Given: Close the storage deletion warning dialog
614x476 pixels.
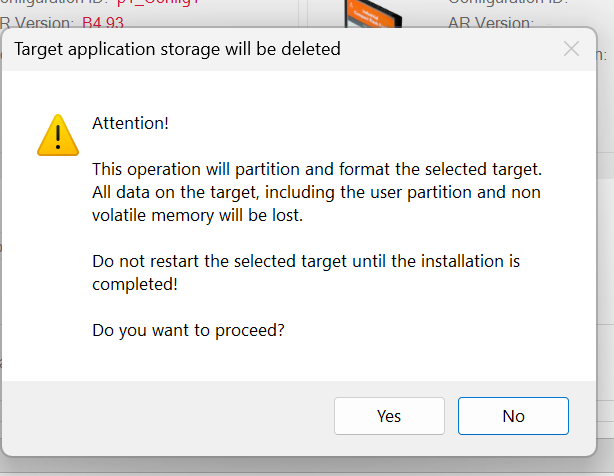Looking at the screenshot, I should coord(571,49).
